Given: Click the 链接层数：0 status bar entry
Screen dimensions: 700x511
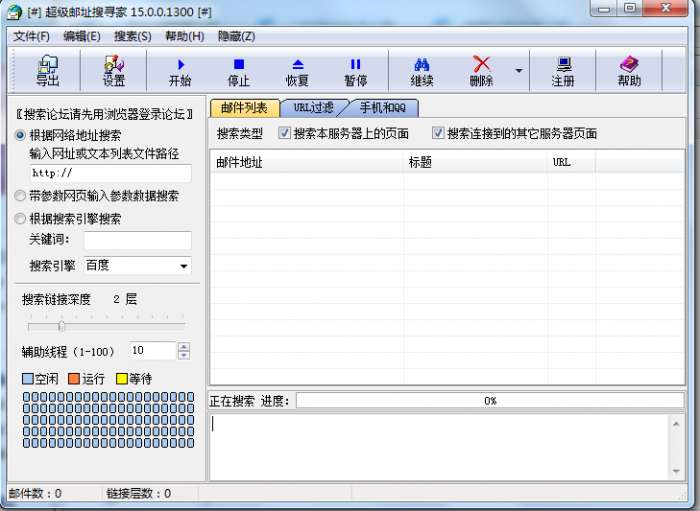Looking at the screenshot, I should pos(139,493).
